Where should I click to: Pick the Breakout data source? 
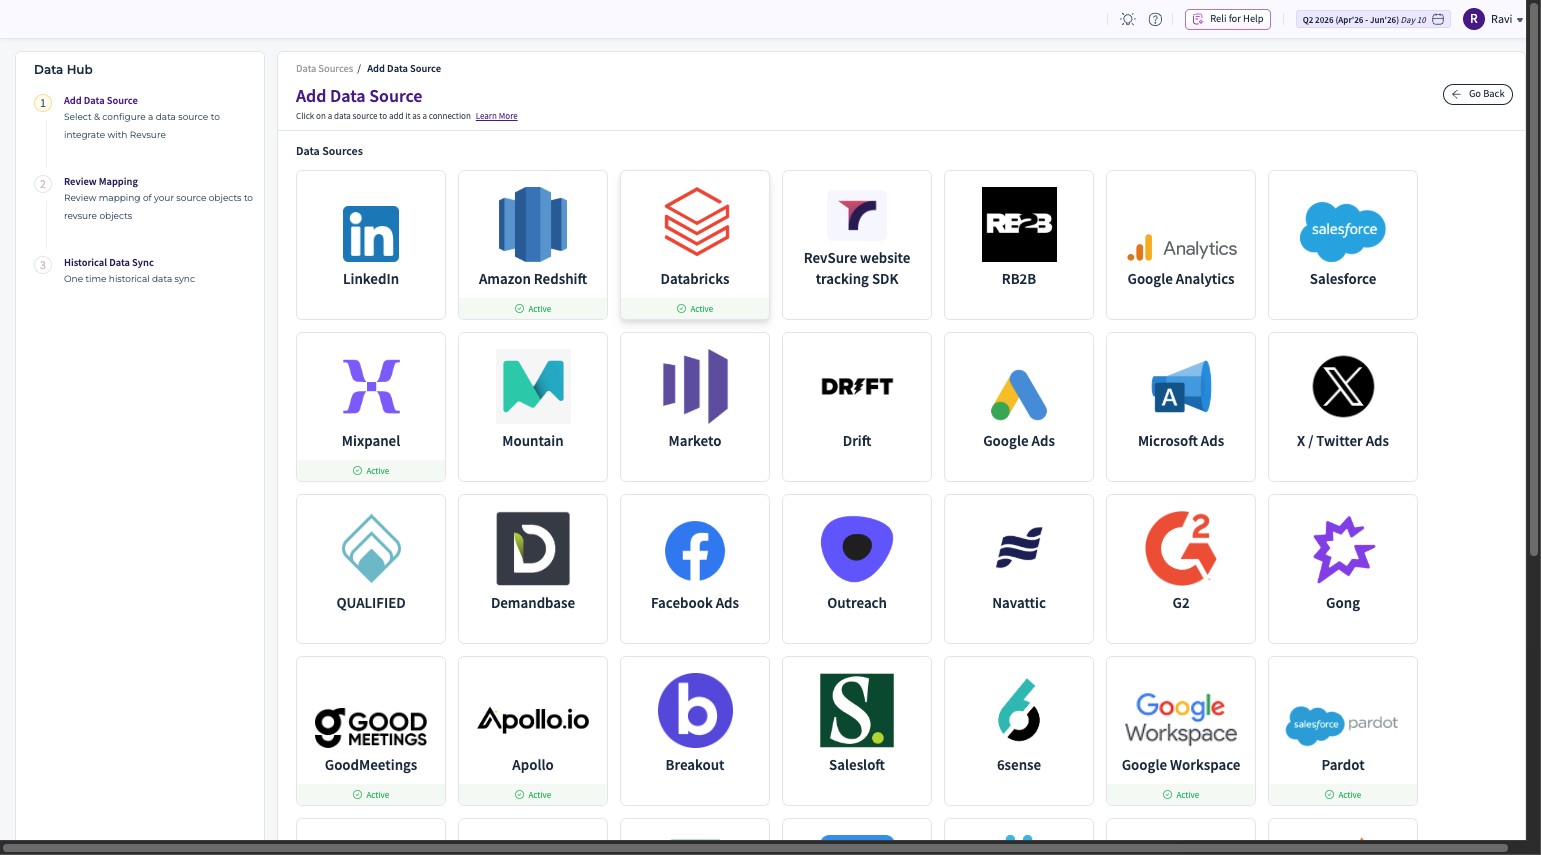695,731
